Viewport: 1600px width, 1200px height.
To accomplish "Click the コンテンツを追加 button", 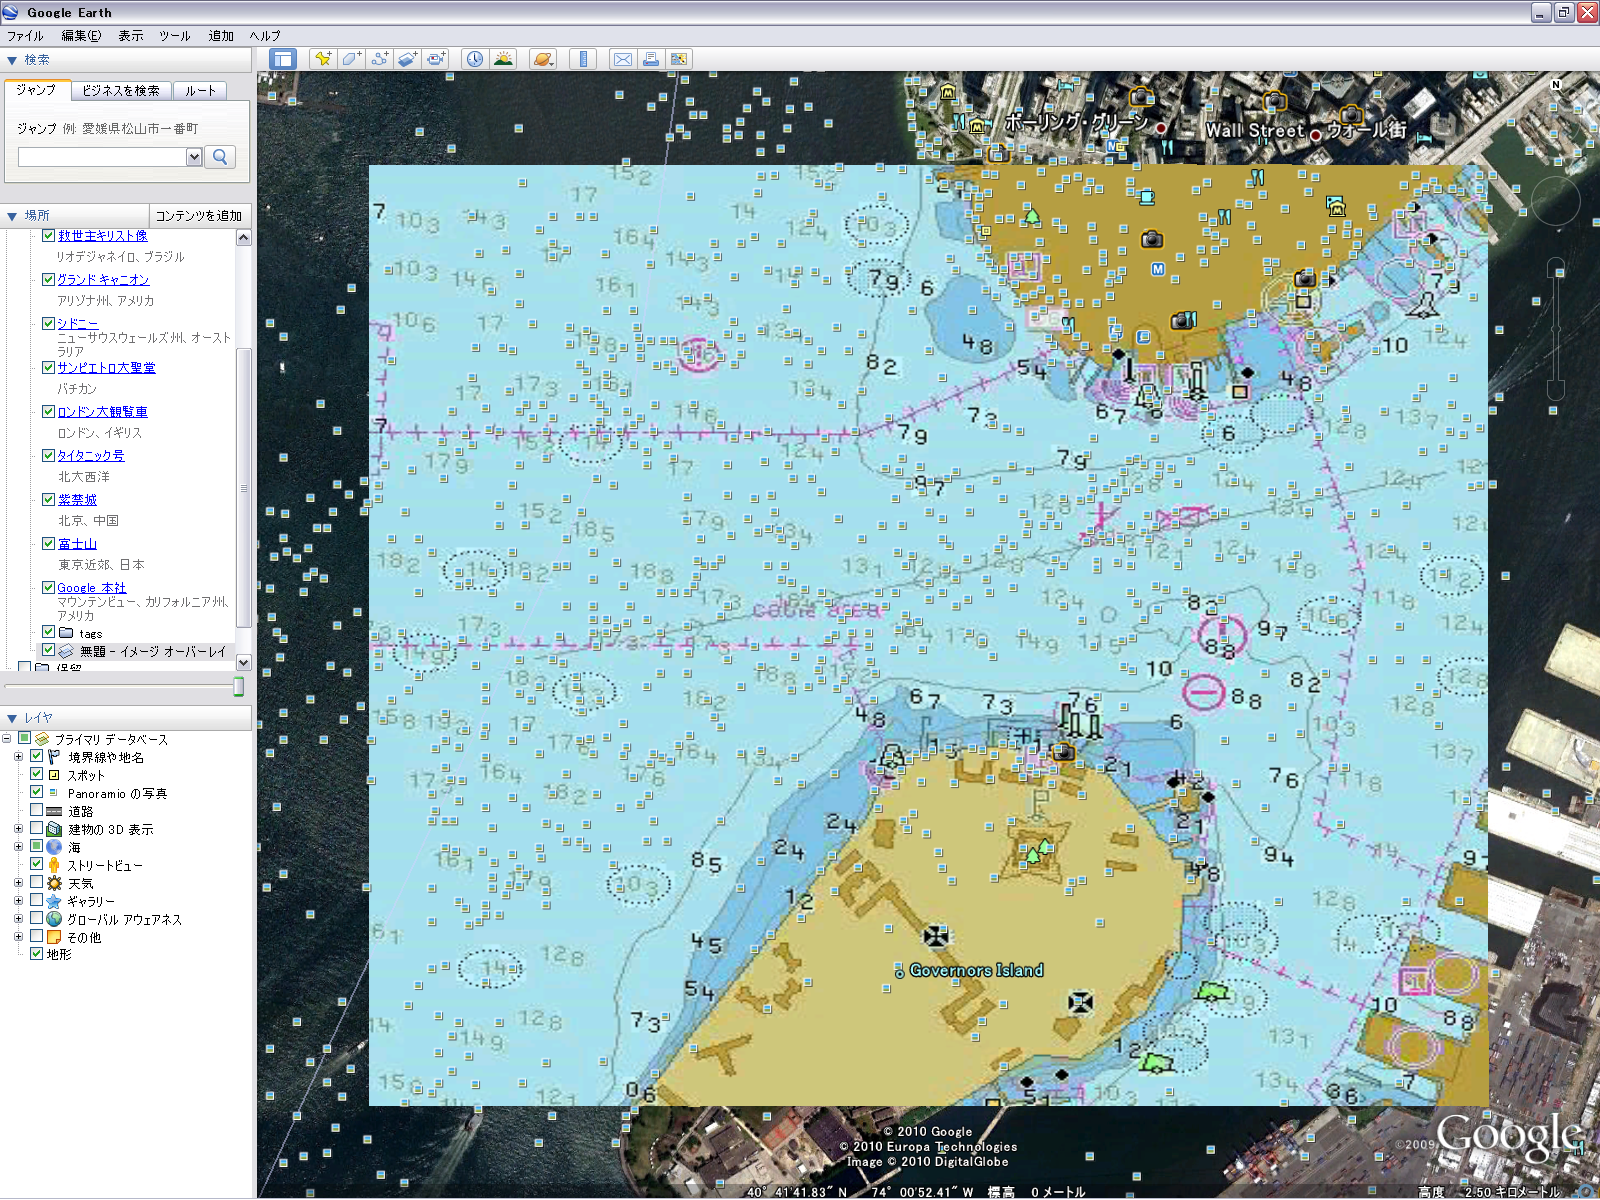I will 199,216.
